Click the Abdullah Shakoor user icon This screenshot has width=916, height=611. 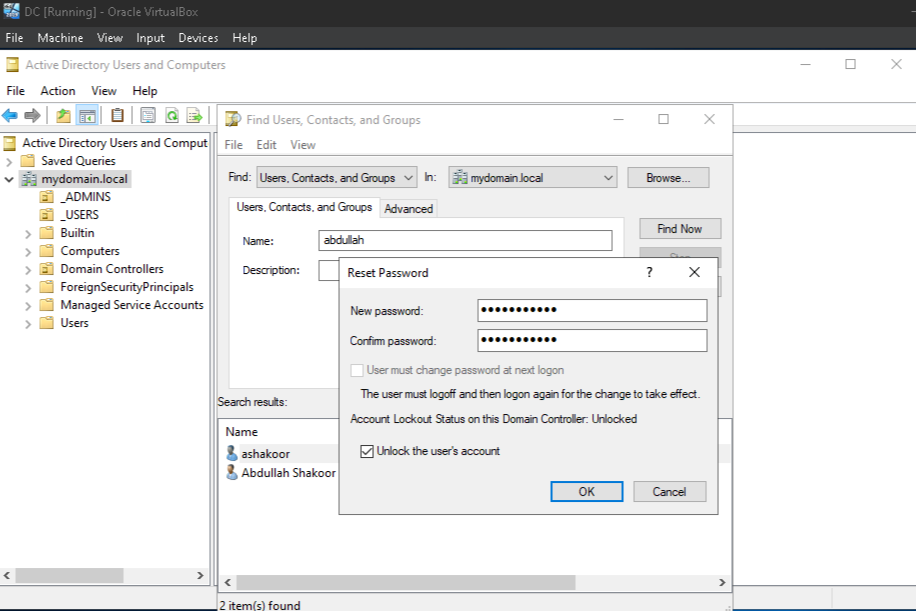232,472
